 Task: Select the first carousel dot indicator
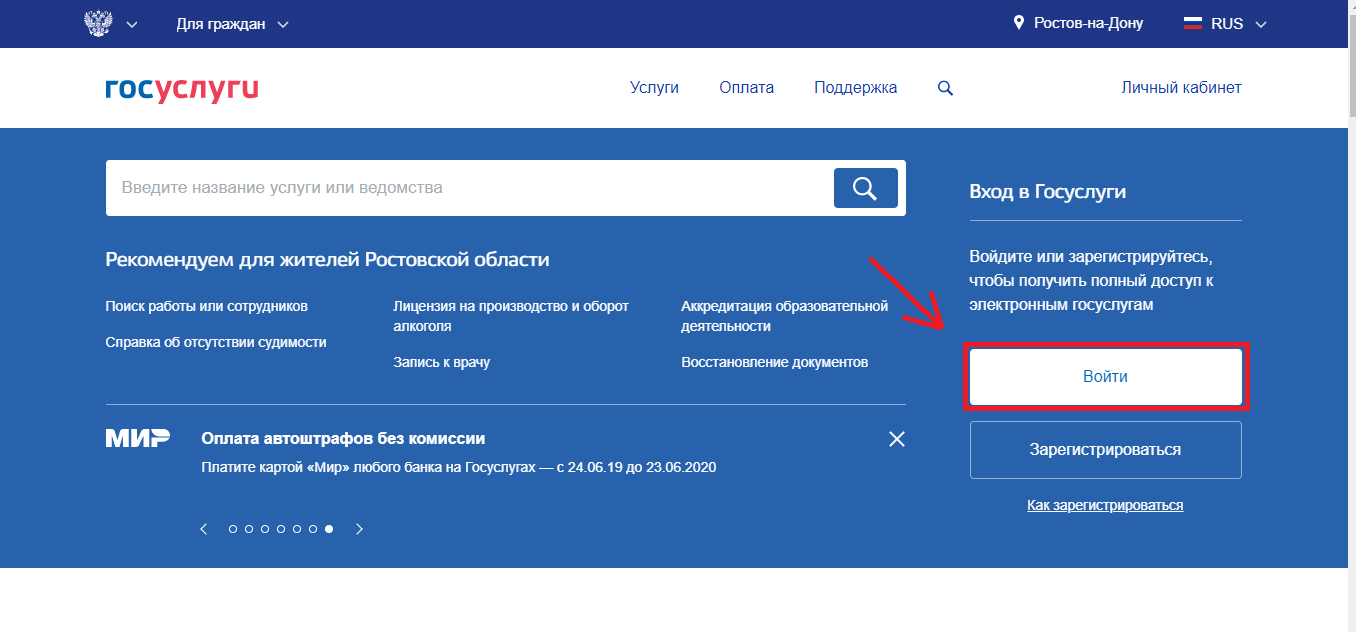(233, 529)
